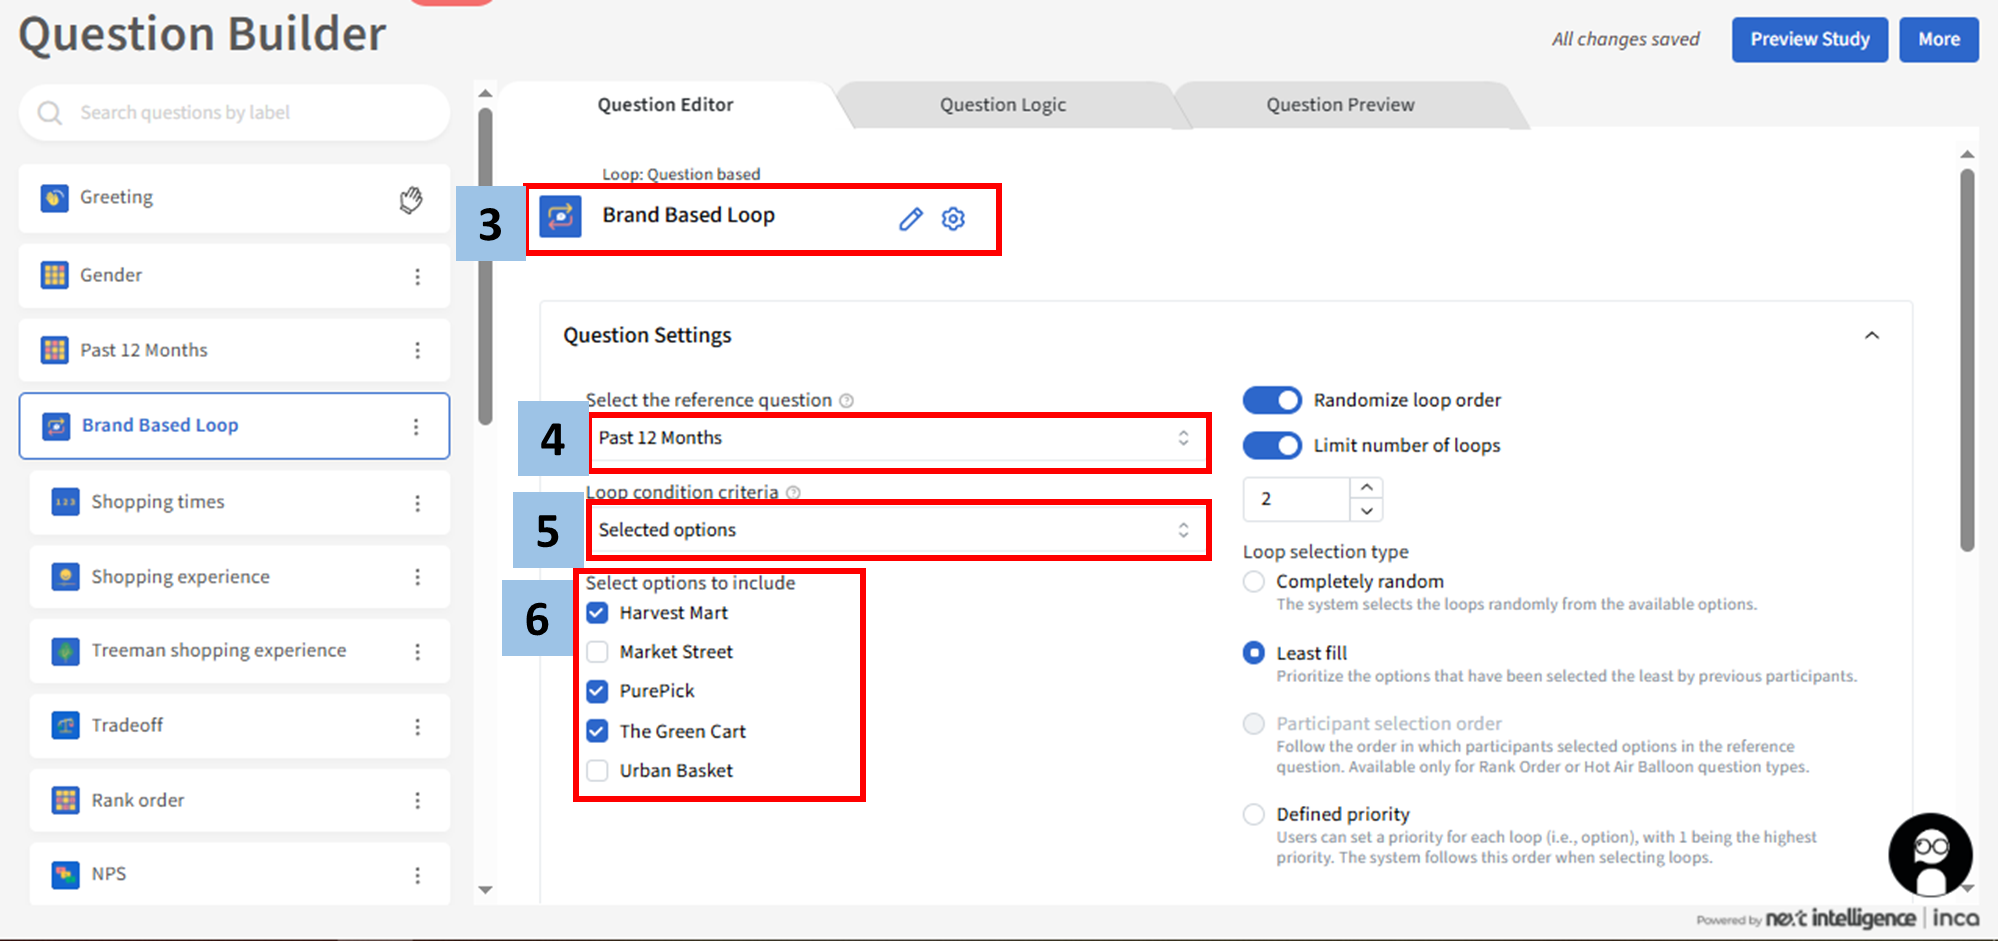Select Completely random loop selection type
1998x941 pixels.
tap(1253, 582)
